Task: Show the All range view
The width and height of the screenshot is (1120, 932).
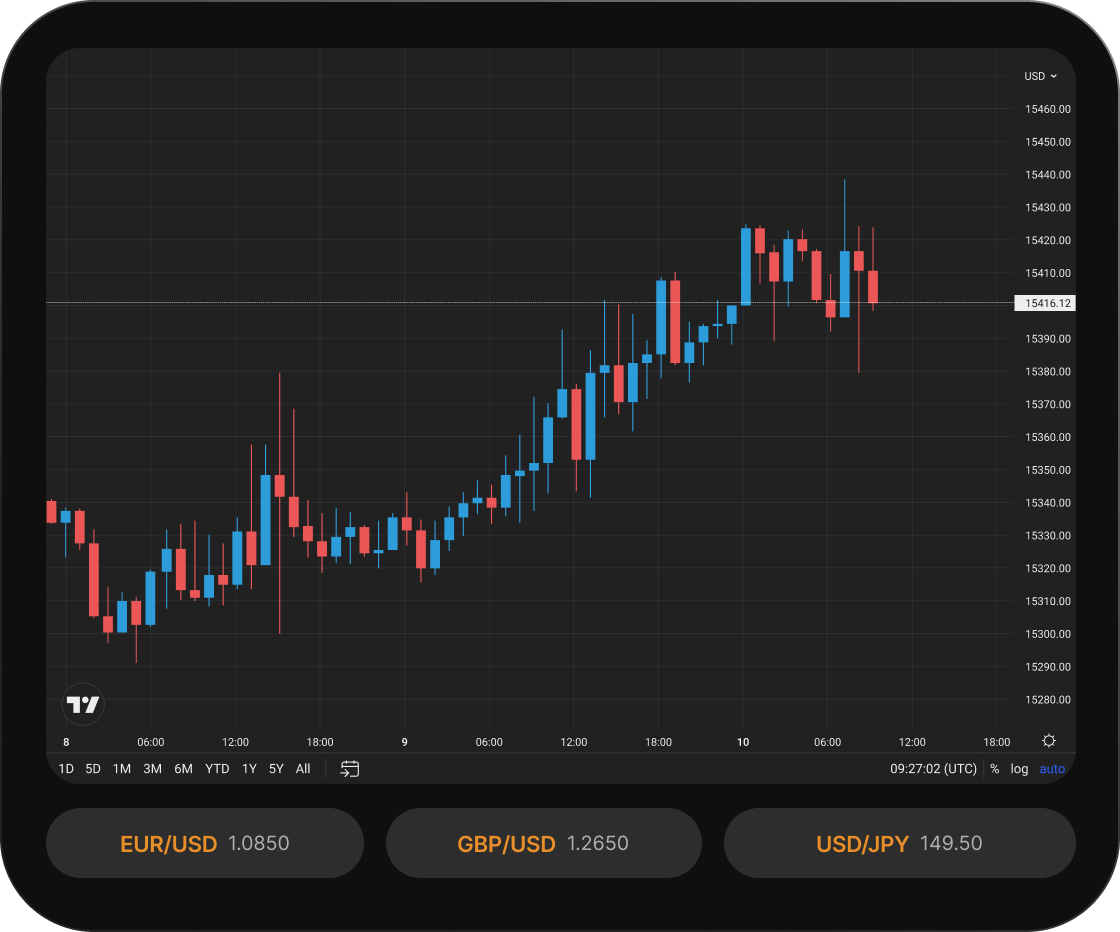Action: (x=303, y=769)
